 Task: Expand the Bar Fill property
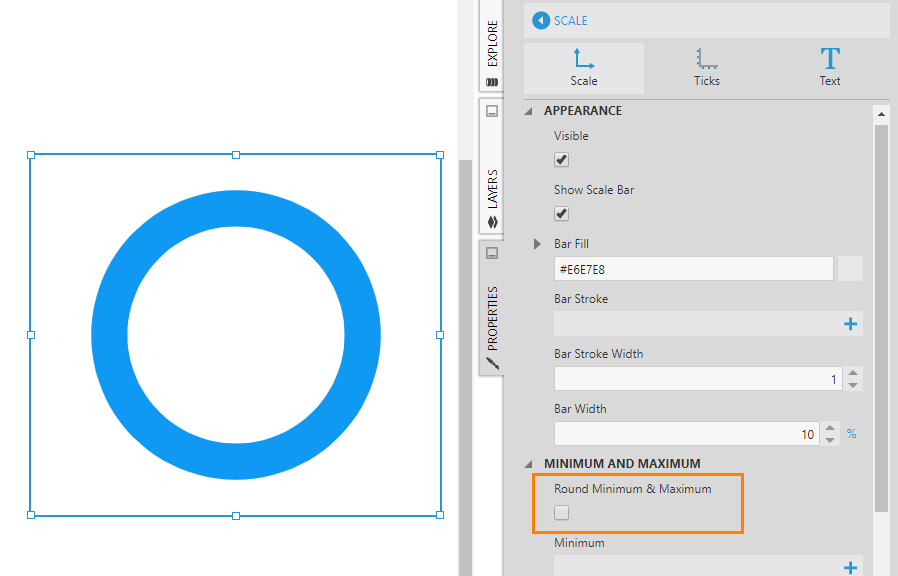538,244
